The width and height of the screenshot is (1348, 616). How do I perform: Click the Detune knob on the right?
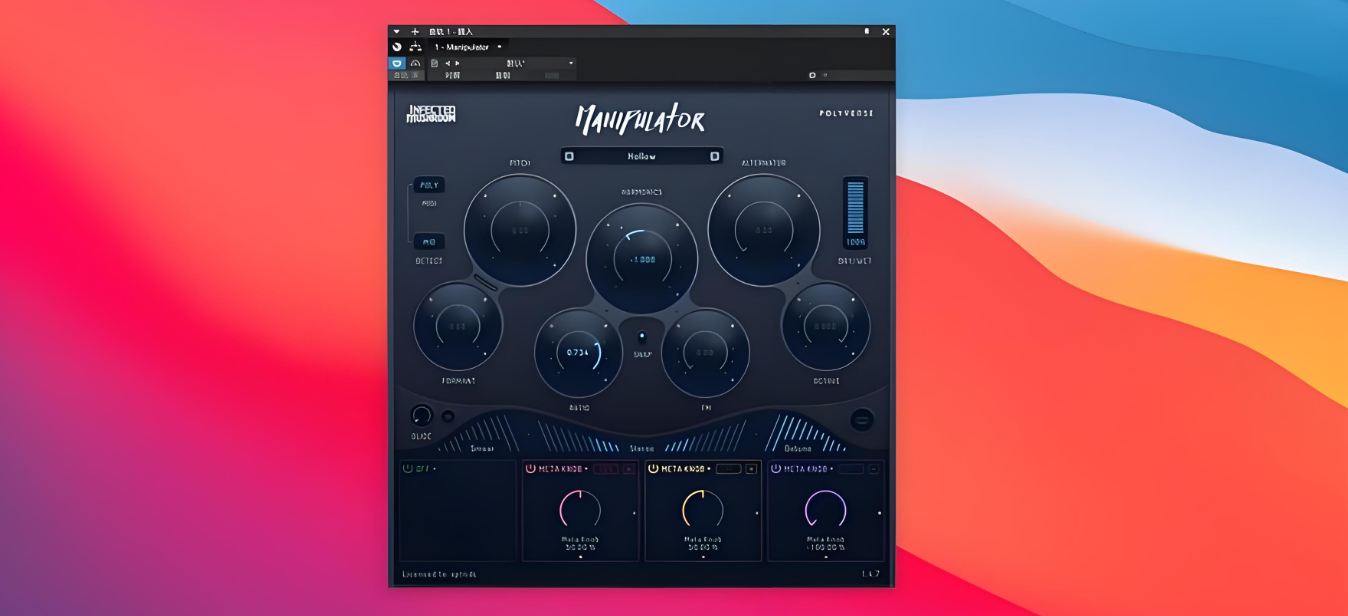point(826,326)
